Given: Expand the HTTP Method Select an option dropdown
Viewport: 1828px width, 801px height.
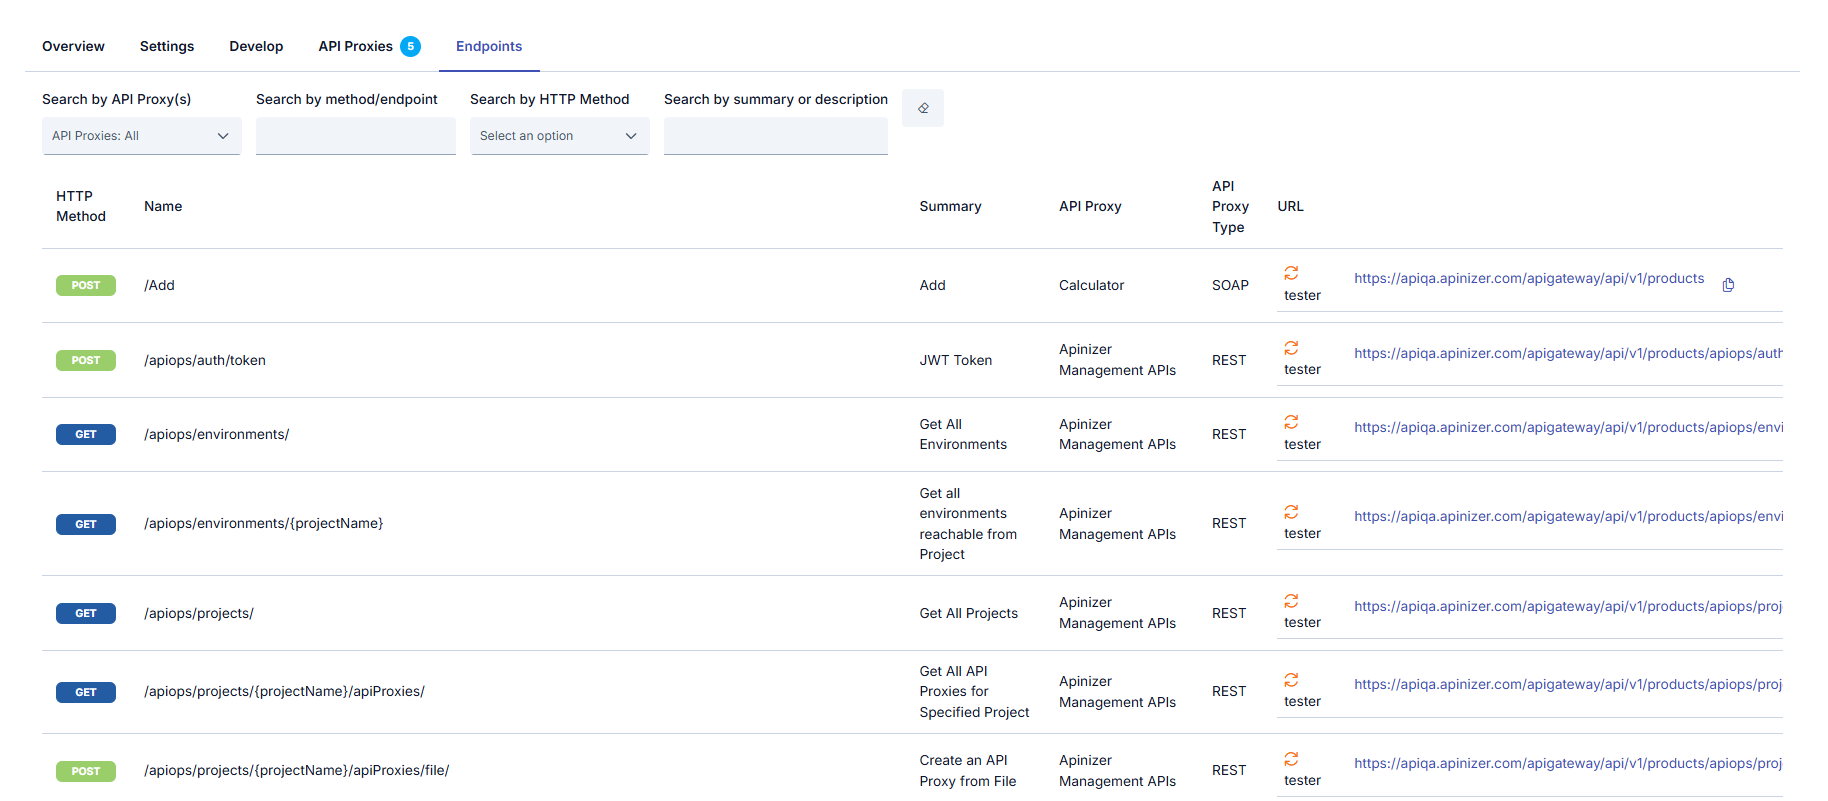Looking at the screenshot, I should coord(559,136).
